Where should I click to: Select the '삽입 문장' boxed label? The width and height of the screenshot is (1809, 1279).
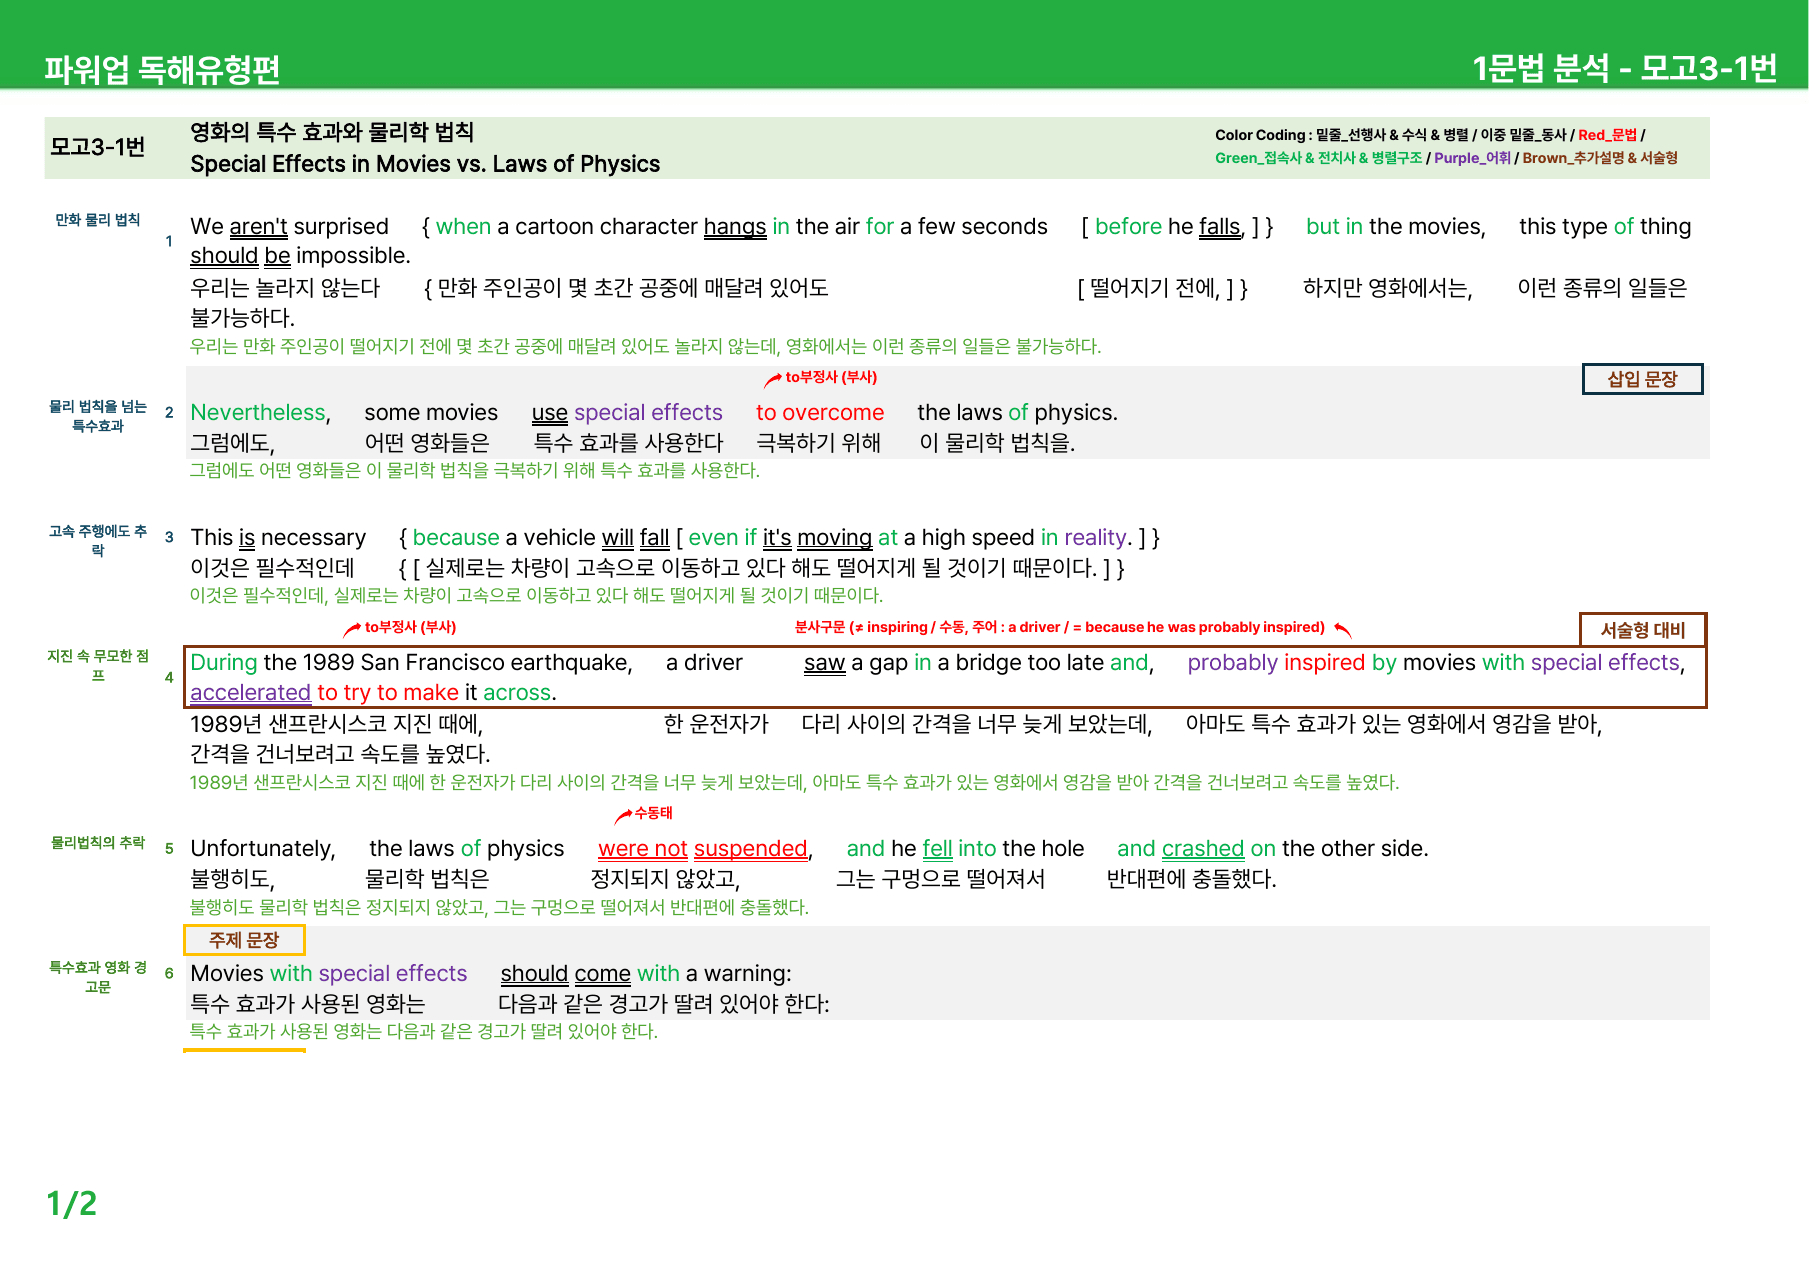pos(1642,379)
